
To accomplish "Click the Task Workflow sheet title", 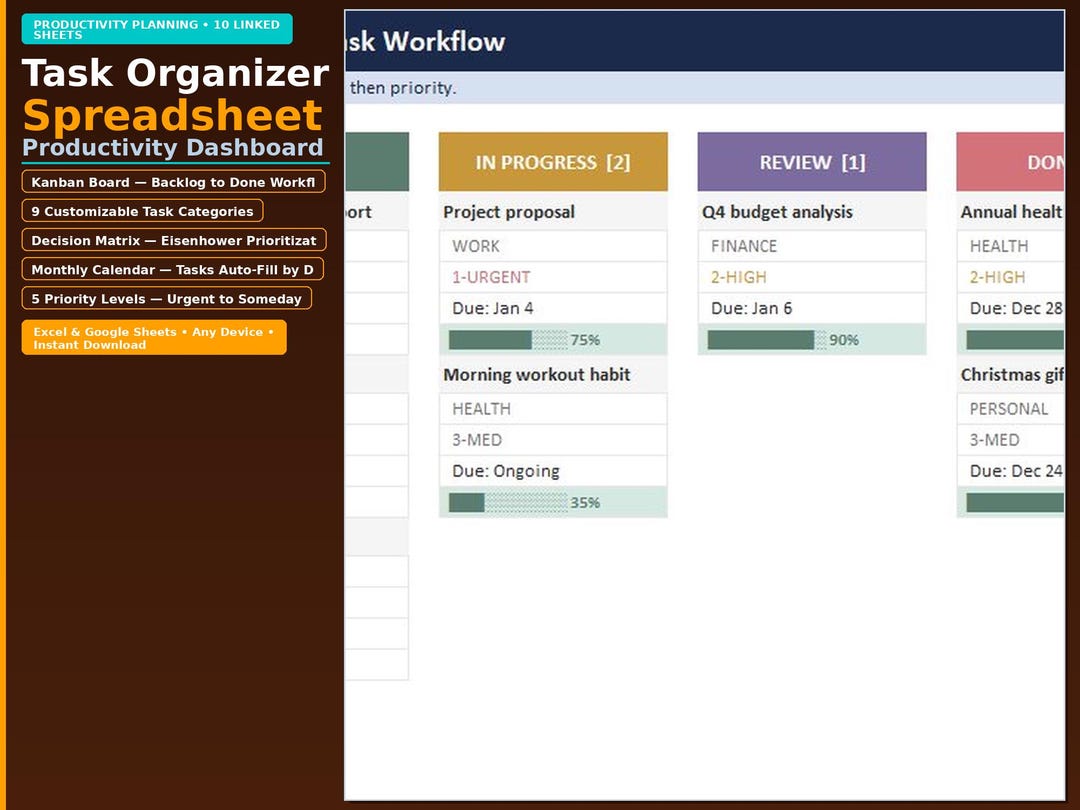I will point(425,41).
